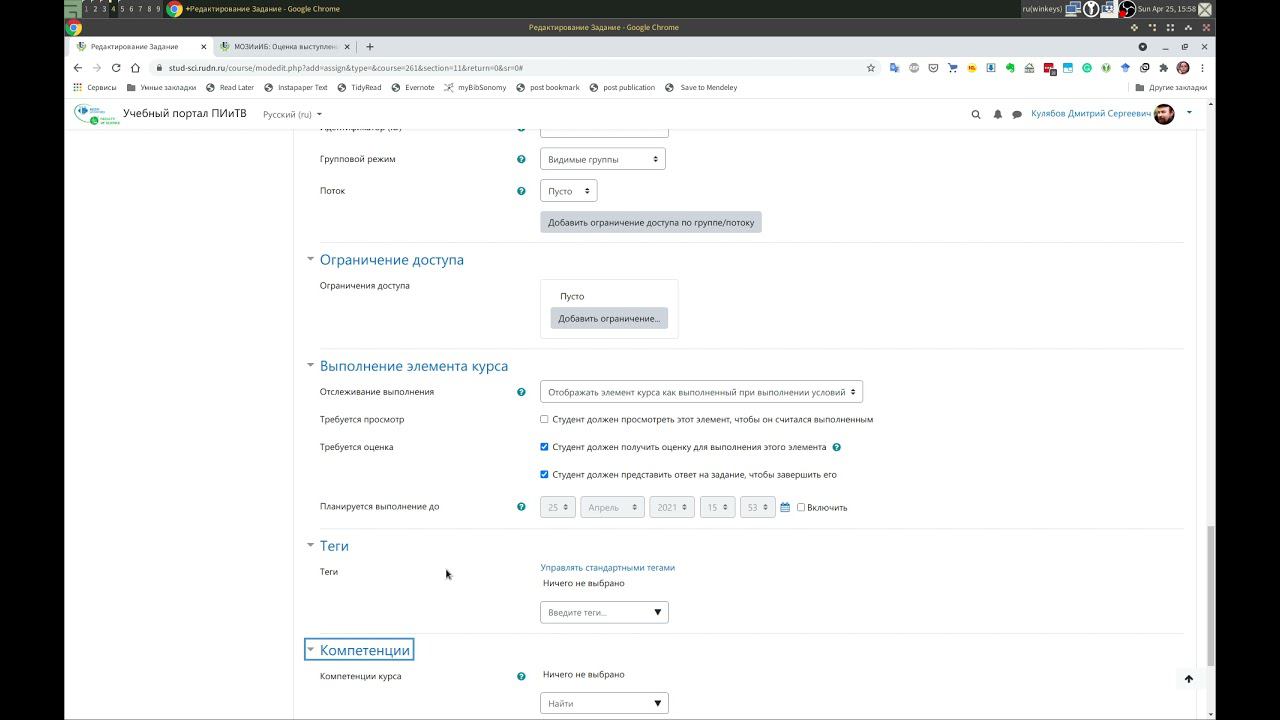Screen dimensions: 1280x720
Task: Open the Отслеживание выполнения dropdown
Action: coord(701,392)
